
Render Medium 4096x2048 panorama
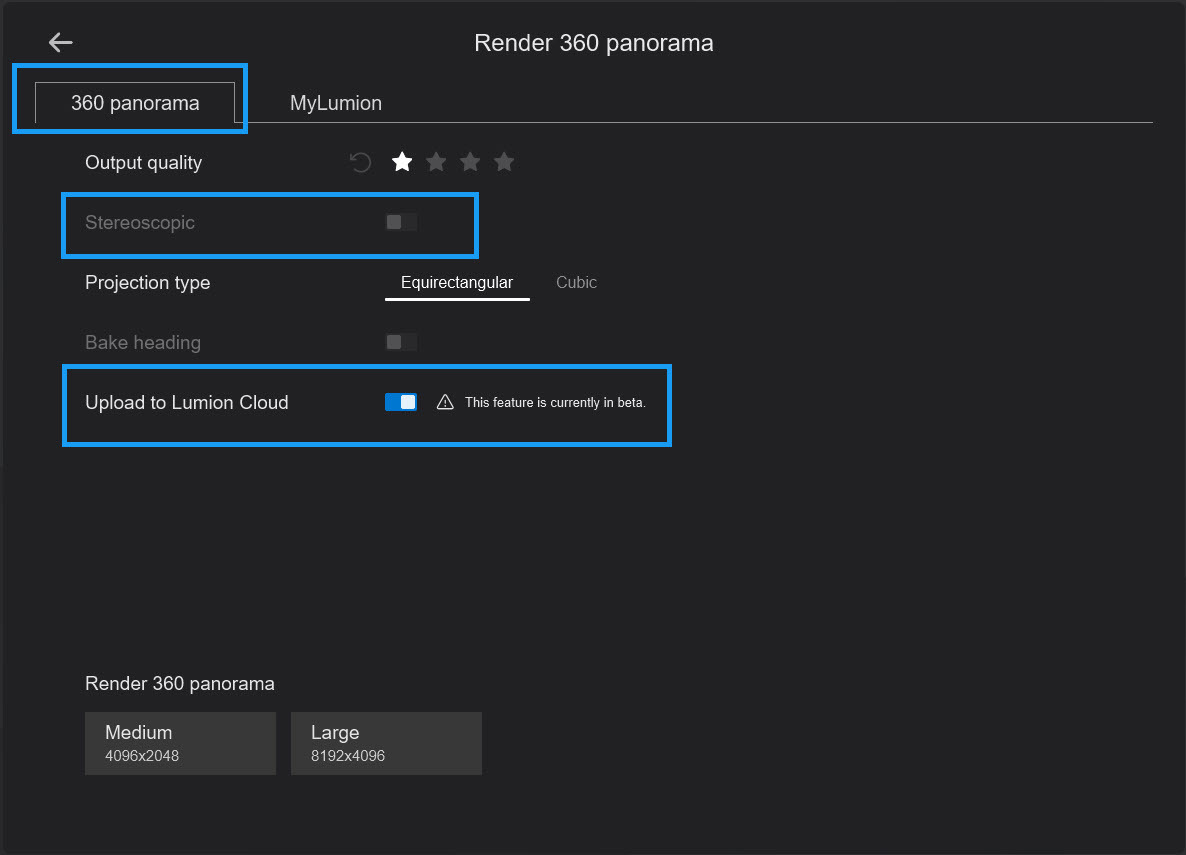click(x=180, y=743)
